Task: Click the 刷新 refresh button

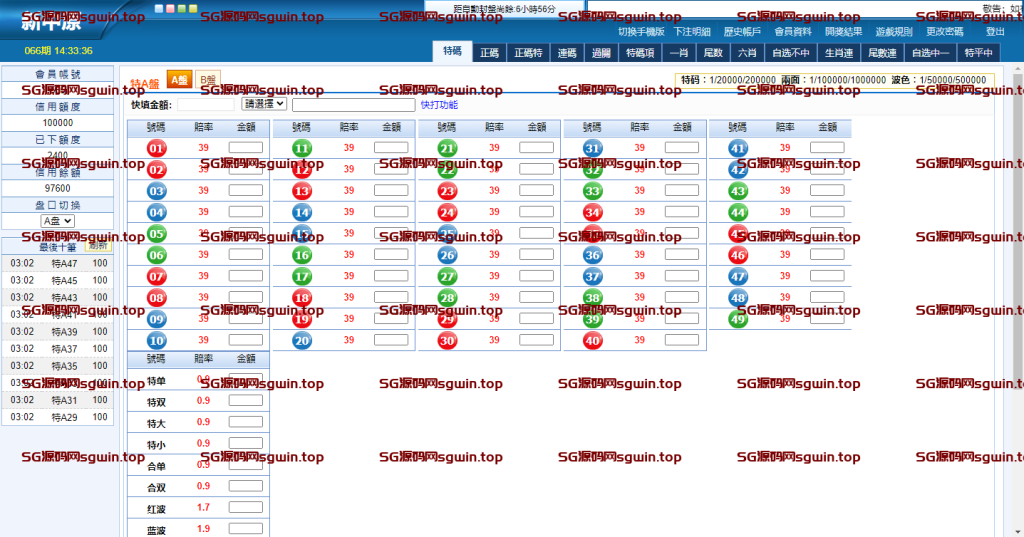Action: pos(98,246)
